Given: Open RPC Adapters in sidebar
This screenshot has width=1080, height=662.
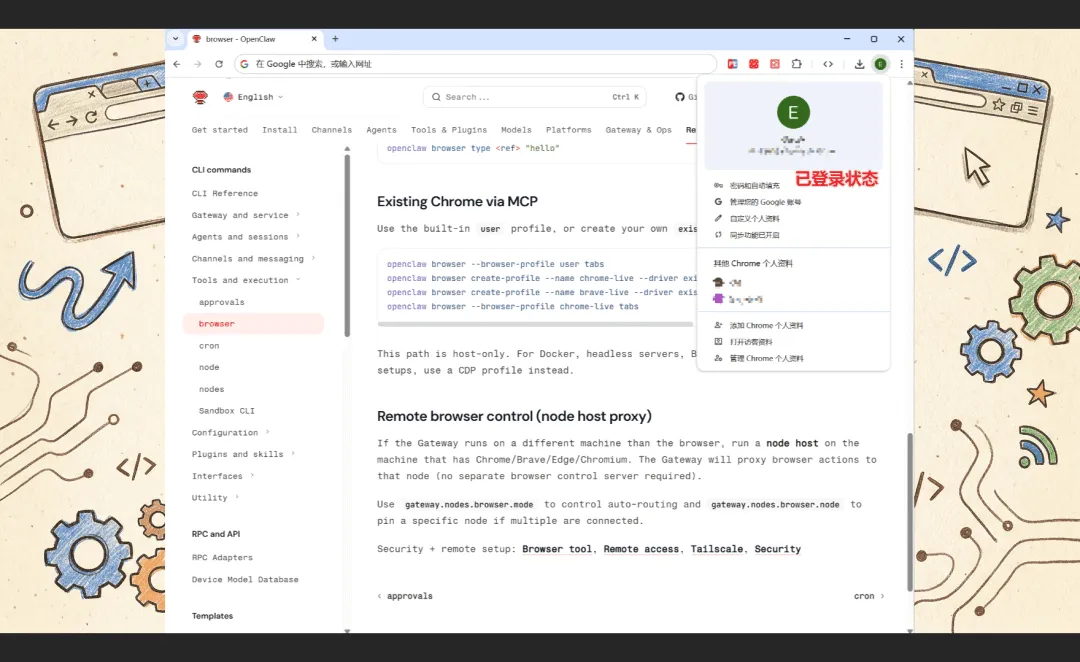Looking at the screenshot, I should (x=222, y=557).
